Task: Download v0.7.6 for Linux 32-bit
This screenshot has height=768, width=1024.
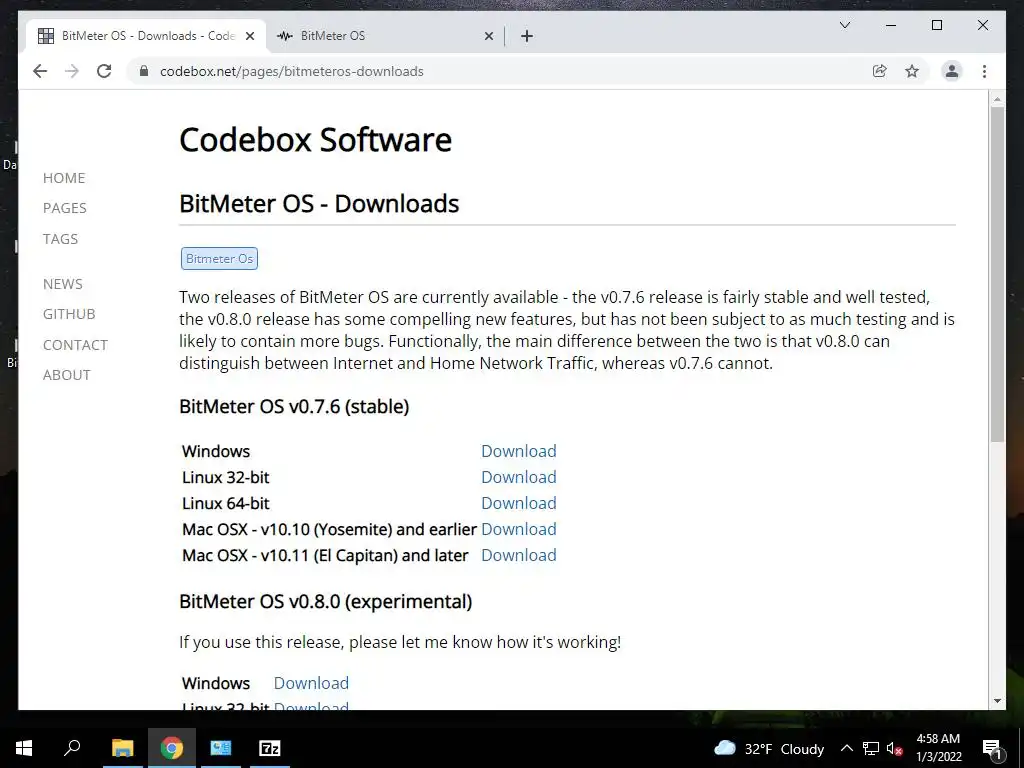Action: (519, 477)
